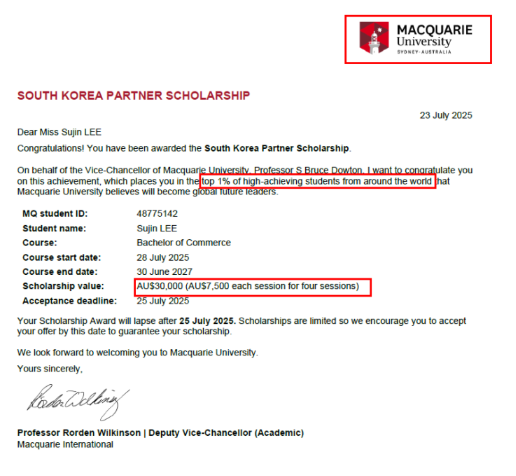This screenshot has height=476, width=516.
Task: Click the Professor Rorden Wilkinson signatory line
Action: [160, 433]
